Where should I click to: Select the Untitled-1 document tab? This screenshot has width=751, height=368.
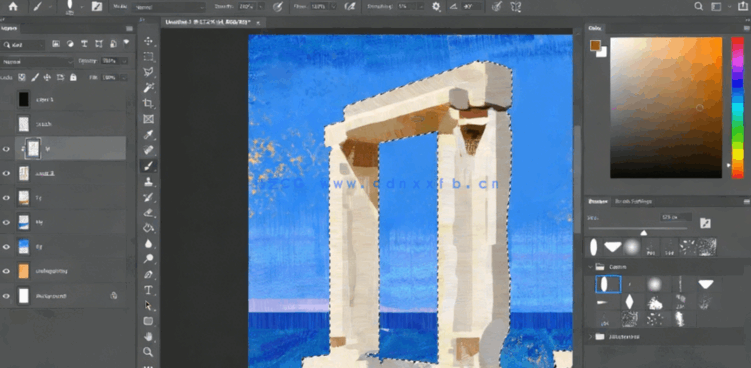[208, 22]
